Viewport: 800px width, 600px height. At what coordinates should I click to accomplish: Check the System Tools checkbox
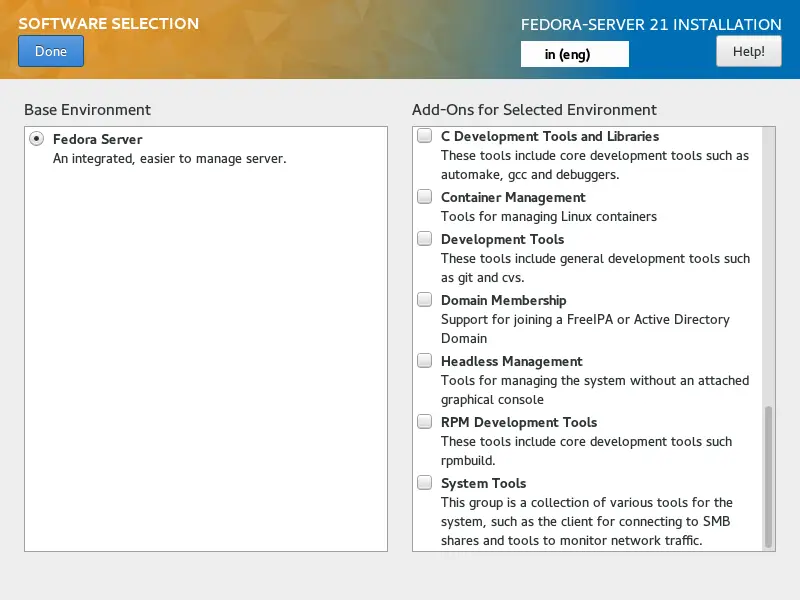point(425,483)
